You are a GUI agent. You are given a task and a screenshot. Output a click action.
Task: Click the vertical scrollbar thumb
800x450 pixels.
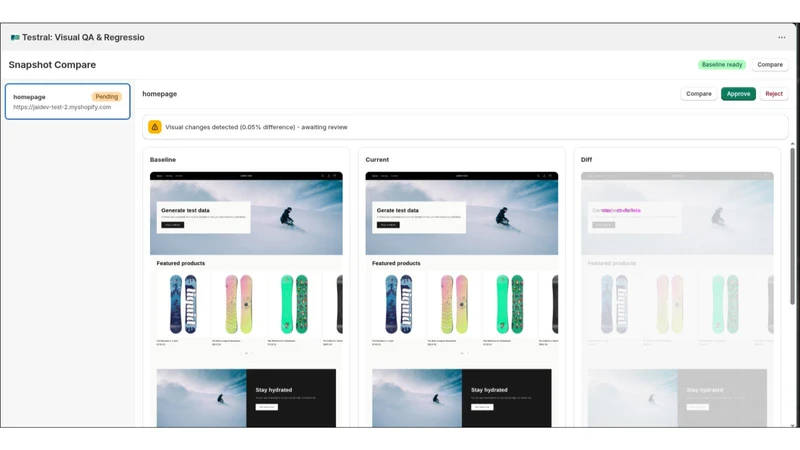(792, 226)
